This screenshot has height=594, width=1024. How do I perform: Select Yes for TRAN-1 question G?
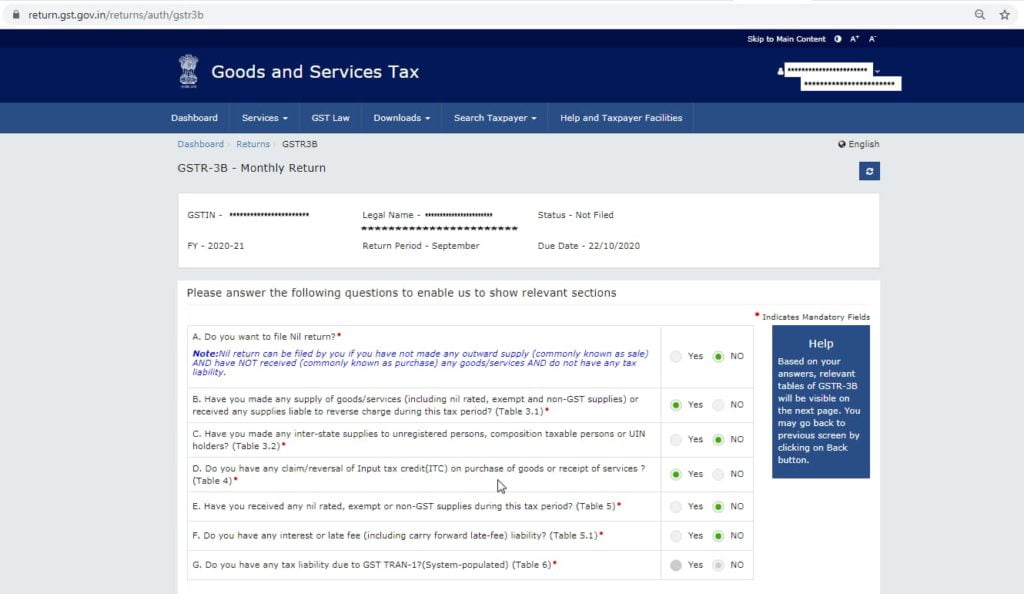pos(676,565)
